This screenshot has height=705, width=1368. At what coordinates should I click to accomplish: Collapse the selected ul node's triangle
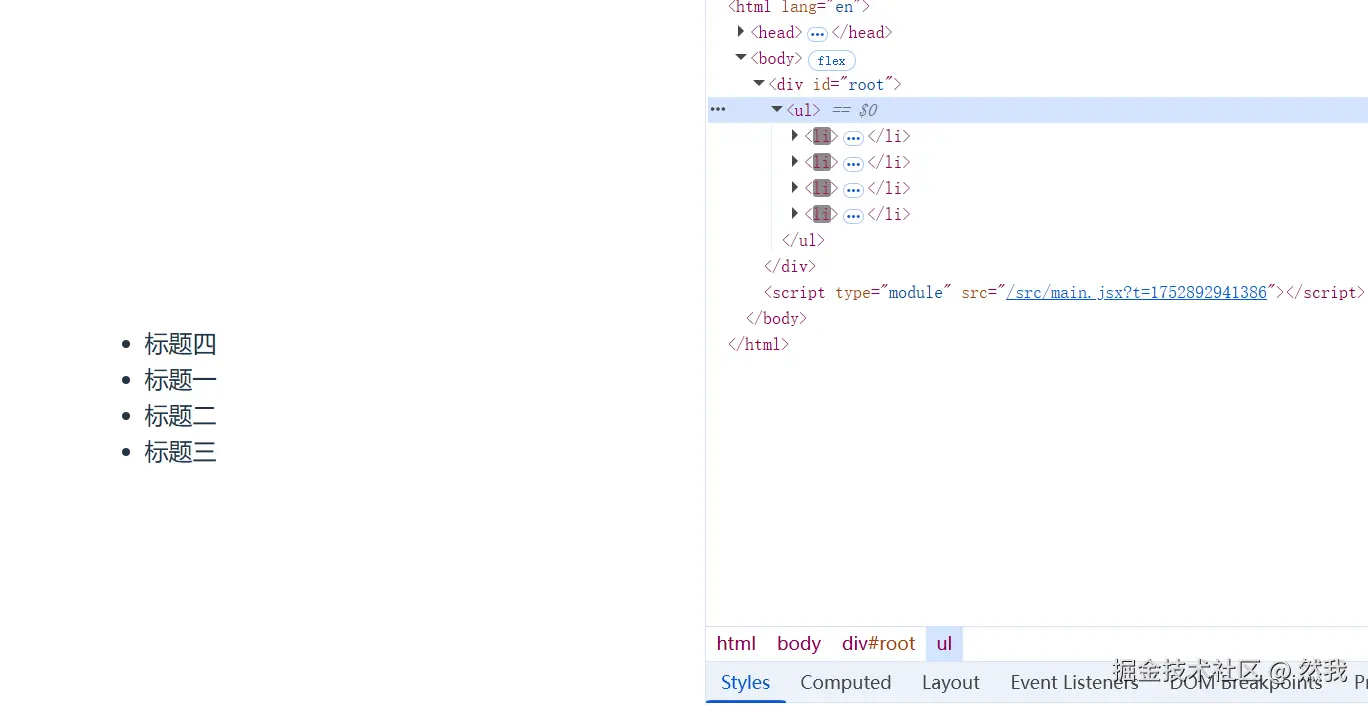click(x=777, y=110)
